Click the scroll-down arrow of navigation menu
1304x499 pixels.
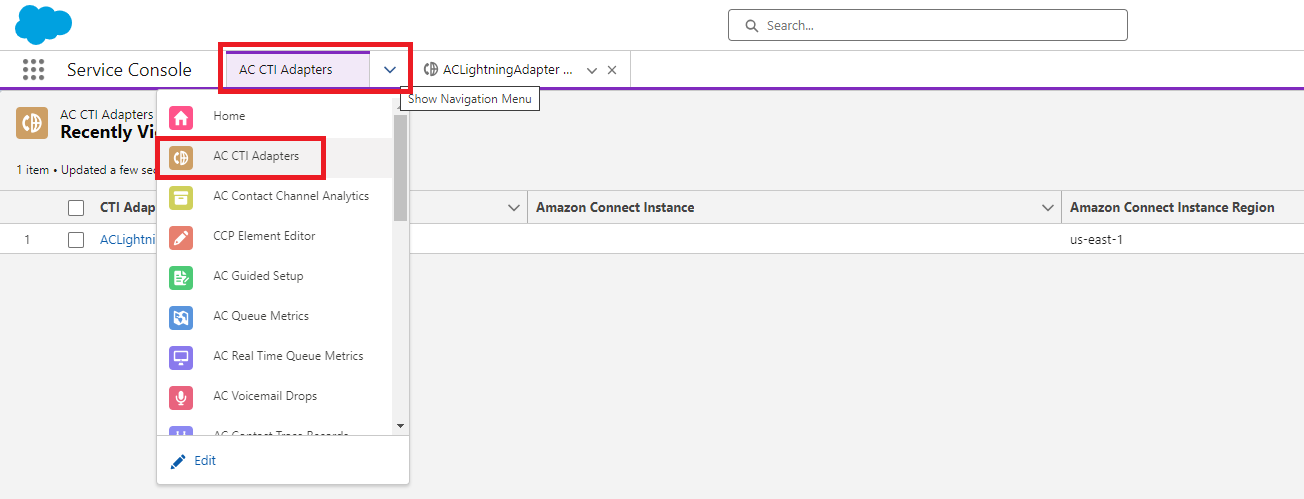pyautogui.click(x=401, y=426)
